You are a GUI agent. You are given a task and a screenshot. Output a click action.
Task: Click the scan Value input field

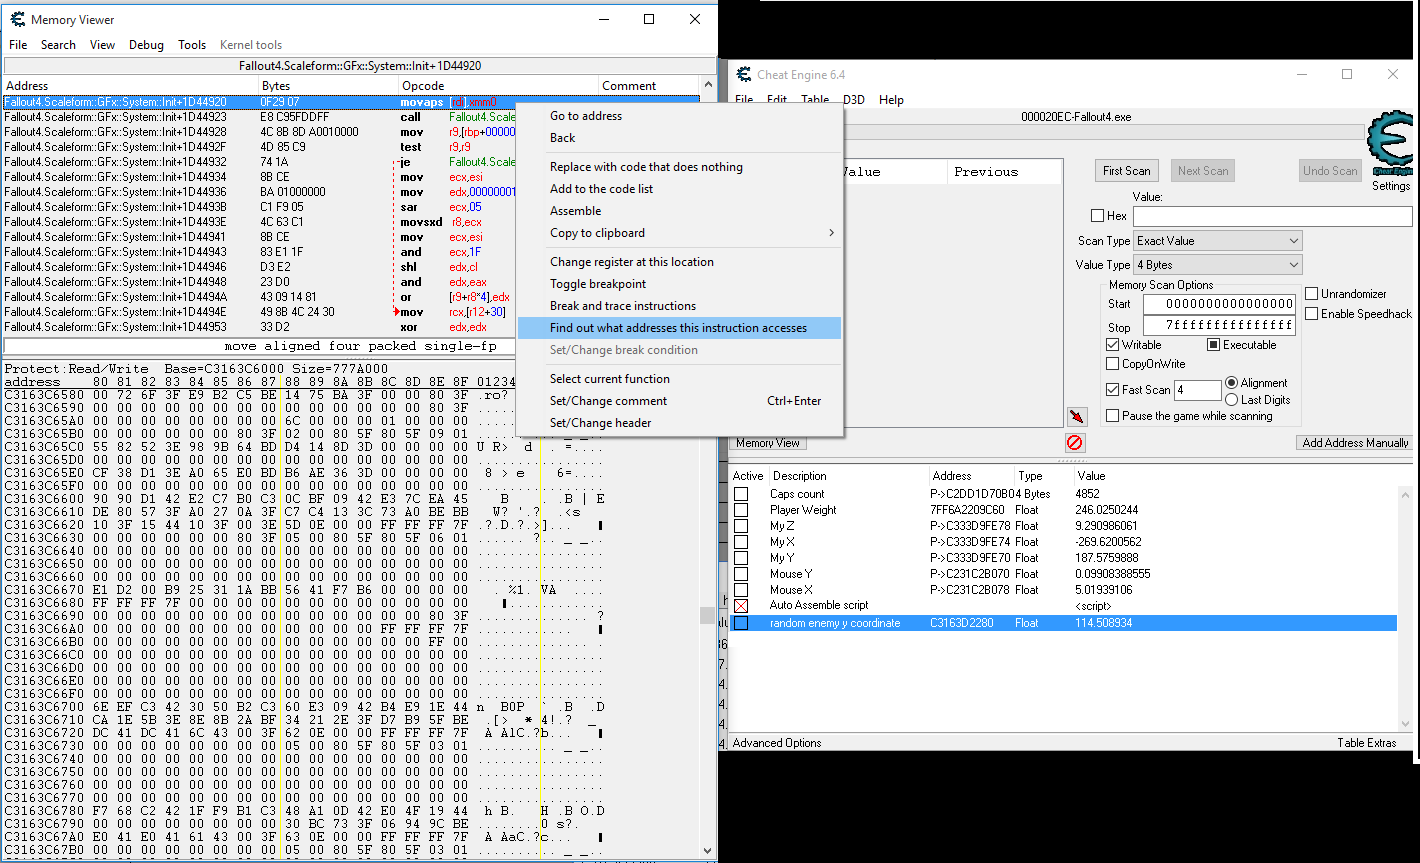point(1272,216)
